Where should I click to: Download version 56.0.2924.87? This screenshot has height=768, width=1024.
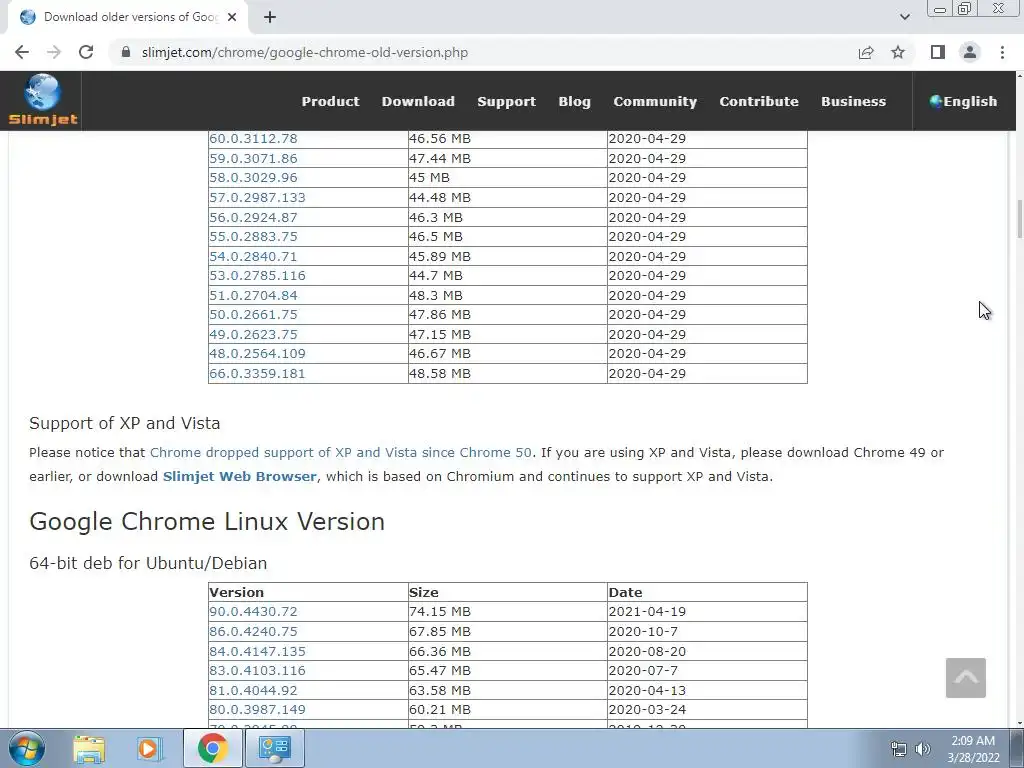[x=253, y=217]
